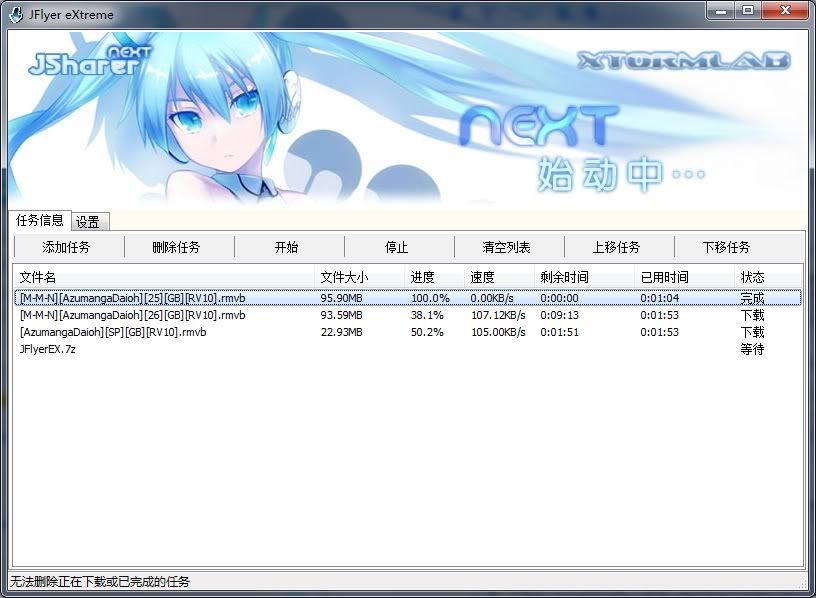The image size is (816, 598).
Task: Click the 状态 column header
Action: coord(768,277)
